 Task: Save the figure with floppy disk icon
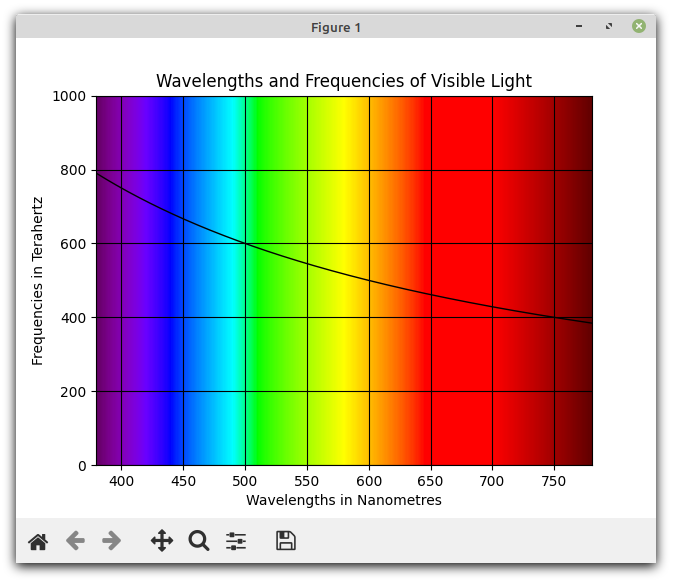pos(286,541)
